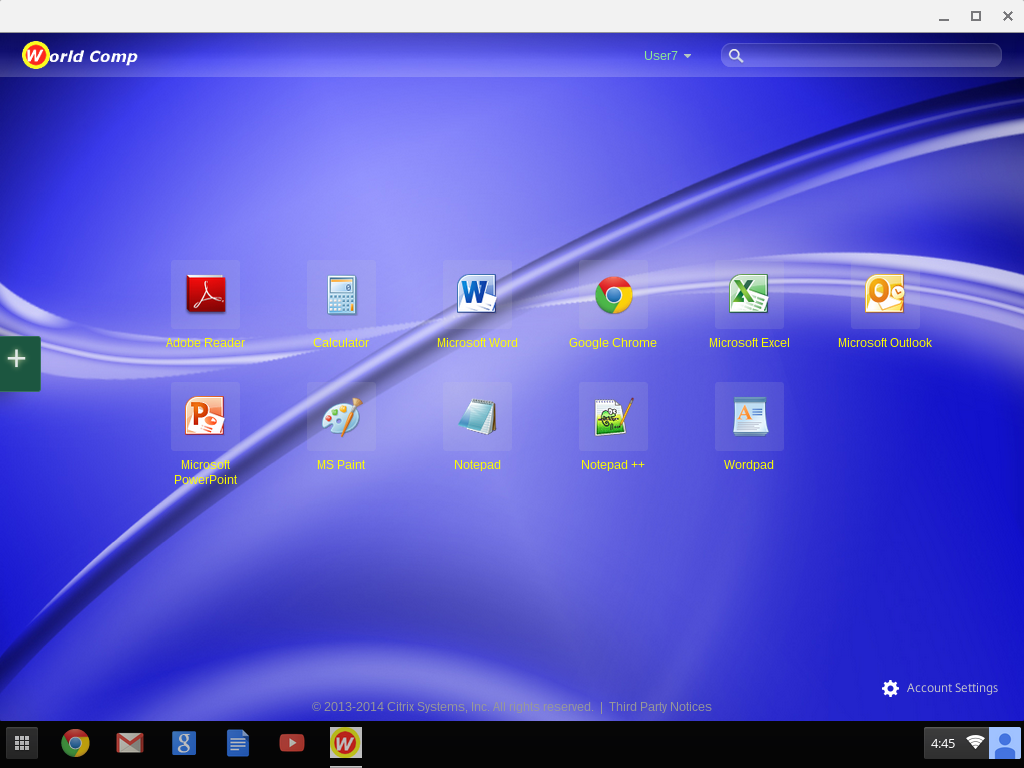Viewport: 1024px width, 768px height.
Task: Open the Chrome OS app launcher grid
Action: 22,743
